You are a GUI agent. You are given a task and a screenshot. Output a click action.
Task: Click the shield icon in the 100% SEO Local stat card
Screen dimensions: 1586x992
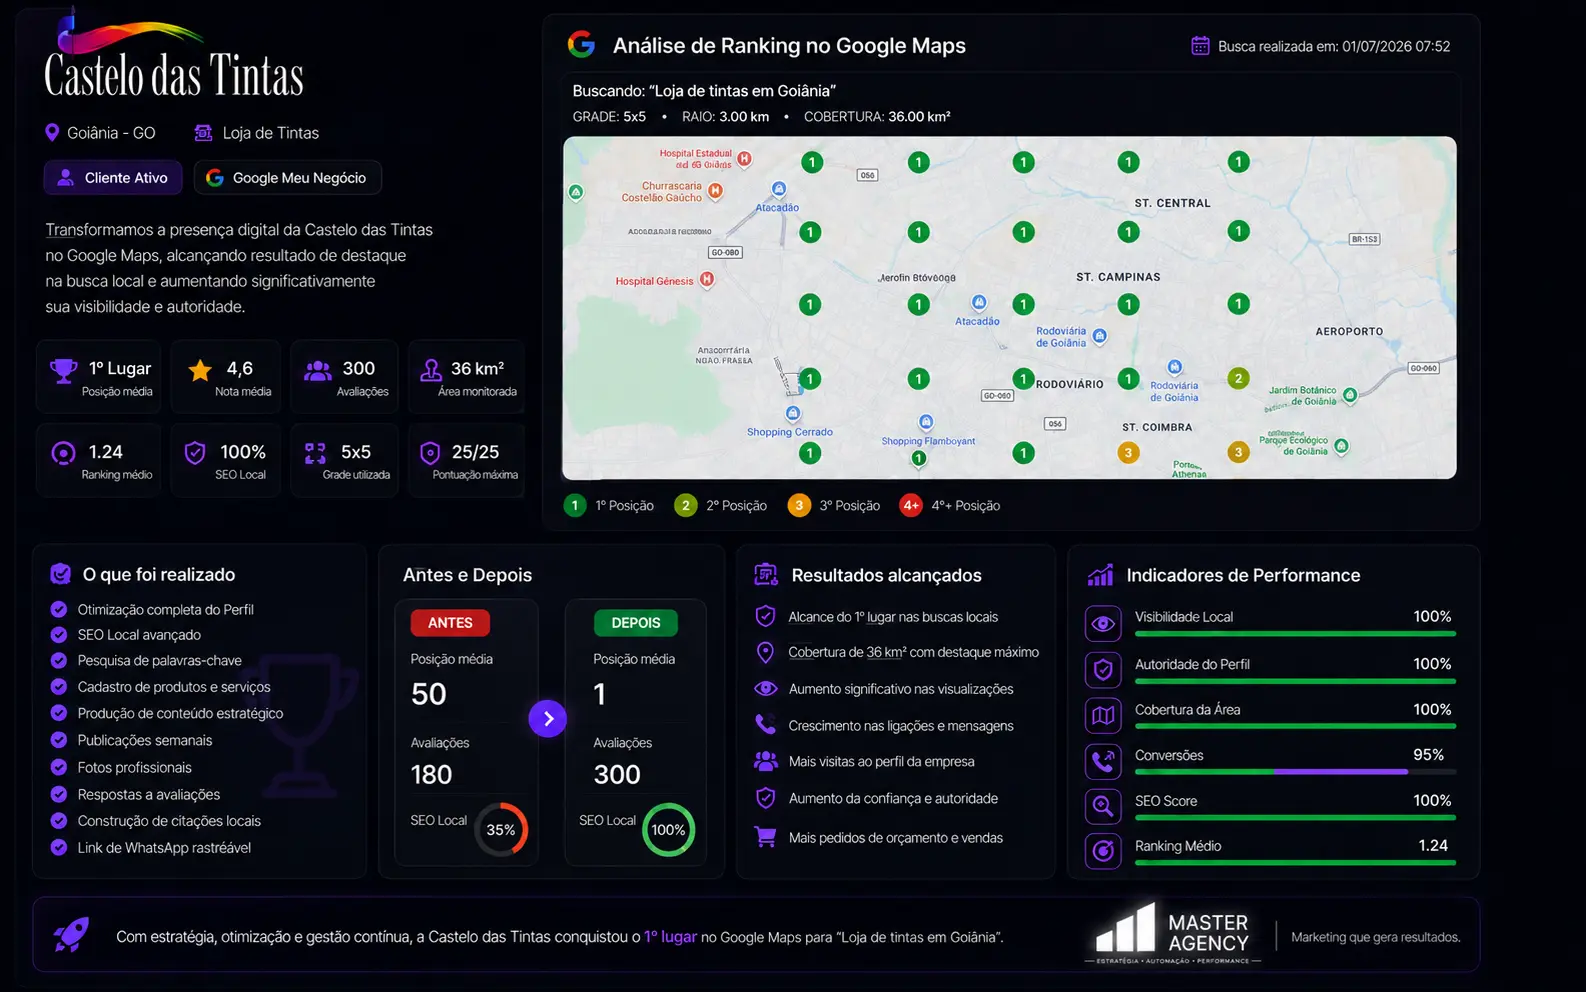point(195,453)
